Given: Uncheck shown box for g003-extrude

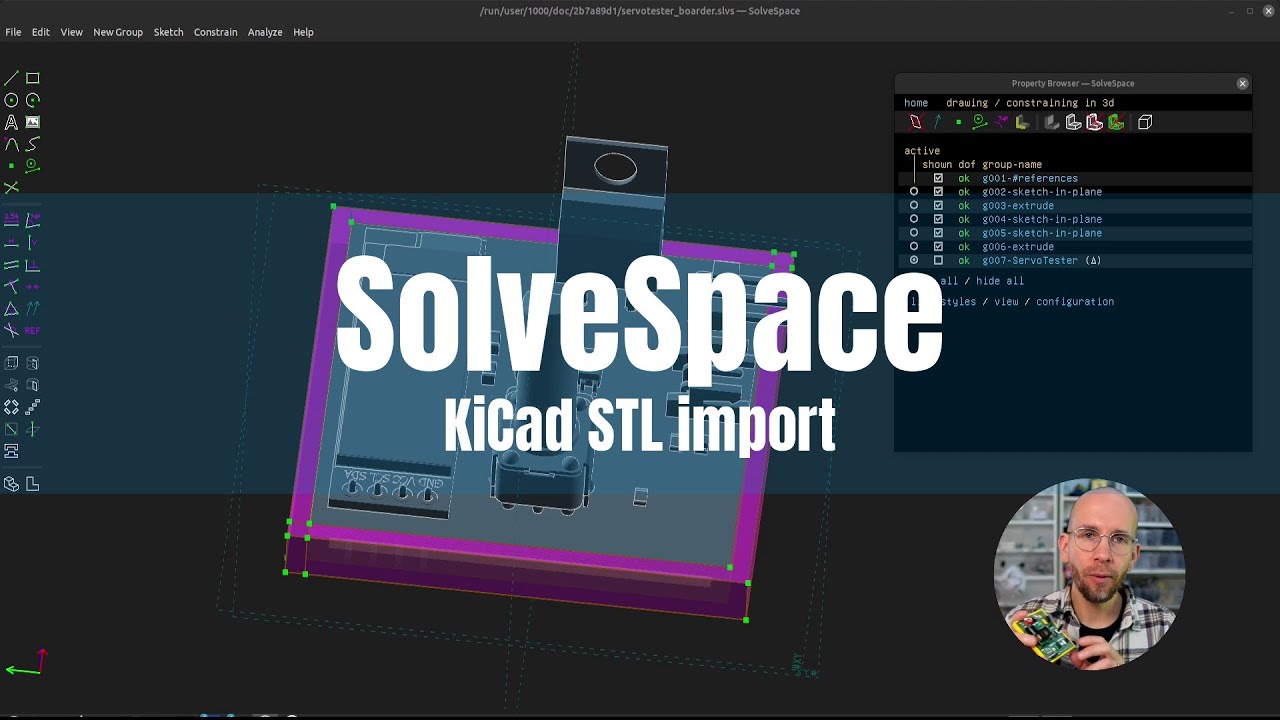Looking at the screenshot, I should pos(938,205).
